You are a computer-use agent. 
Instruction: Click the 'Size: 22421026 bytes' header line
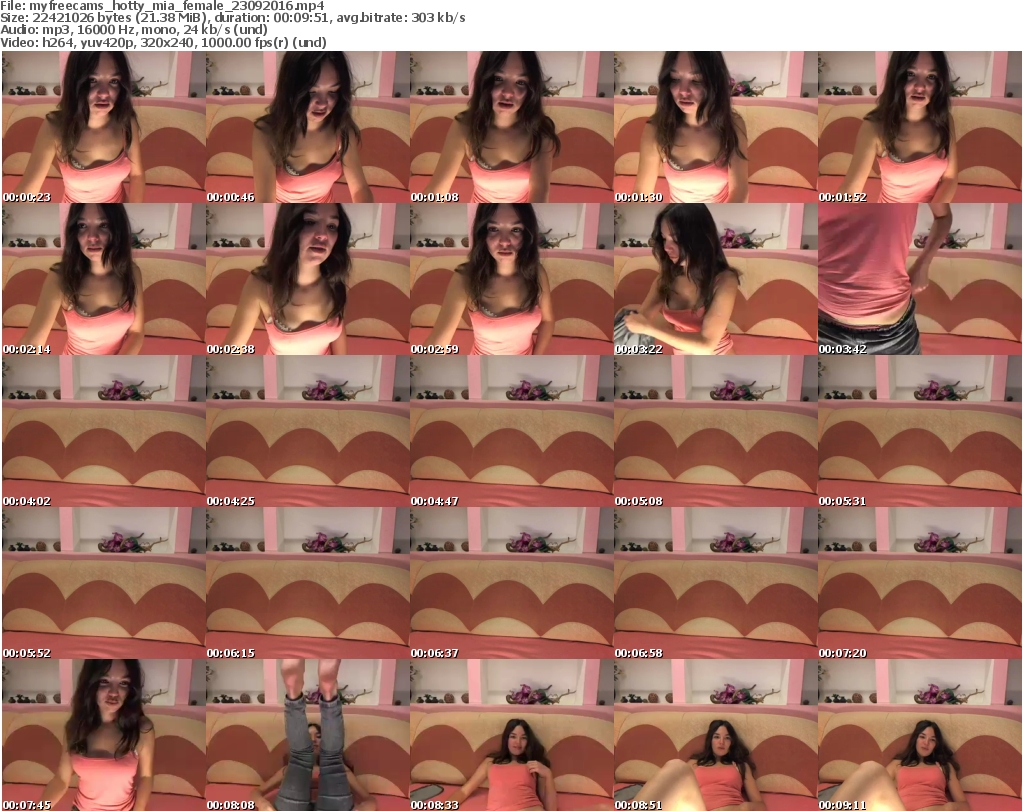pos(232,18)
